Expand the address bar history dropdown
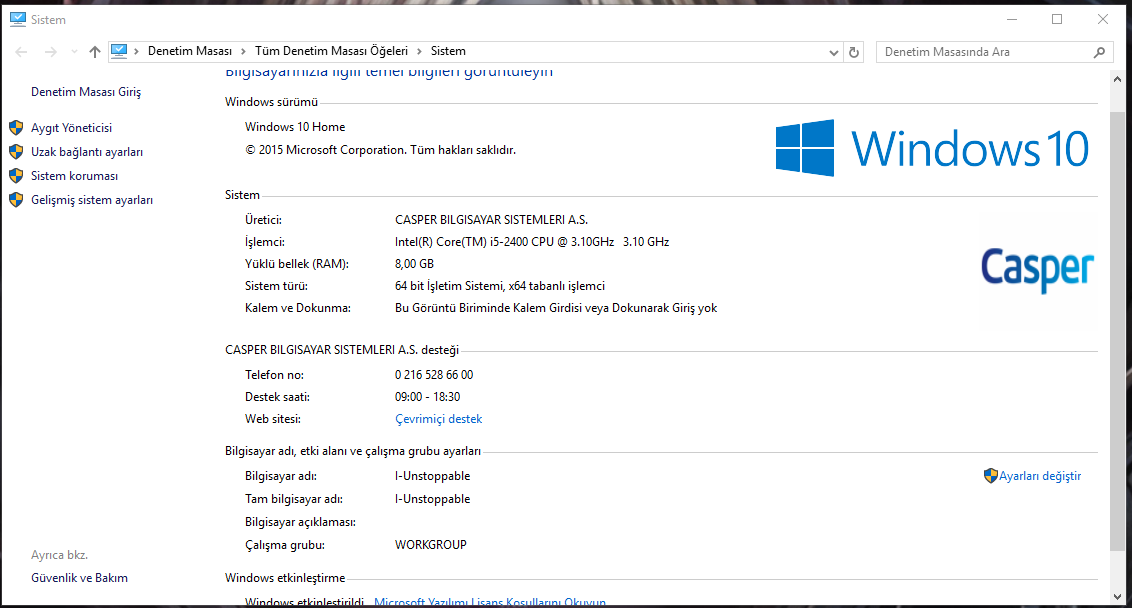Image resolution: width=1132 pixels, height=608 pixels. click(x=834, y=52)
